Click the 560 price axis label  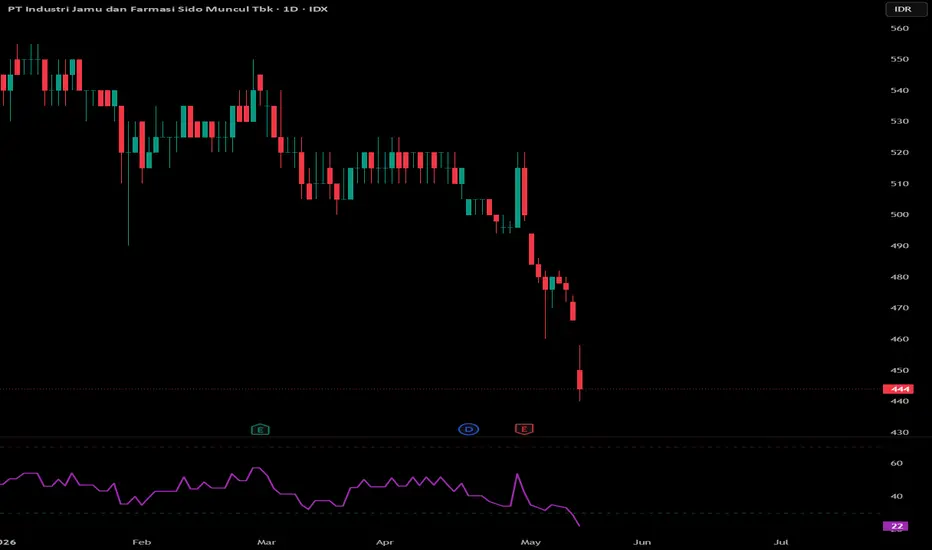coord(899,28)
